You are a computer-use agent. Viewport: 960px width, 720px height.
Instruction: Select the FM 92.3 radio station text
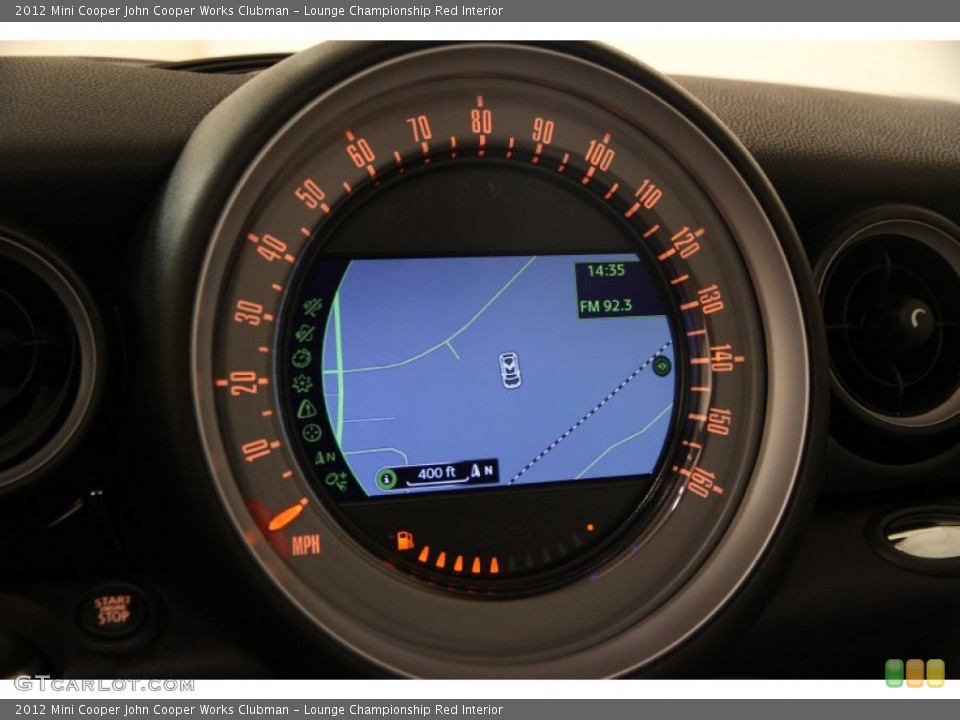[606, 306]
